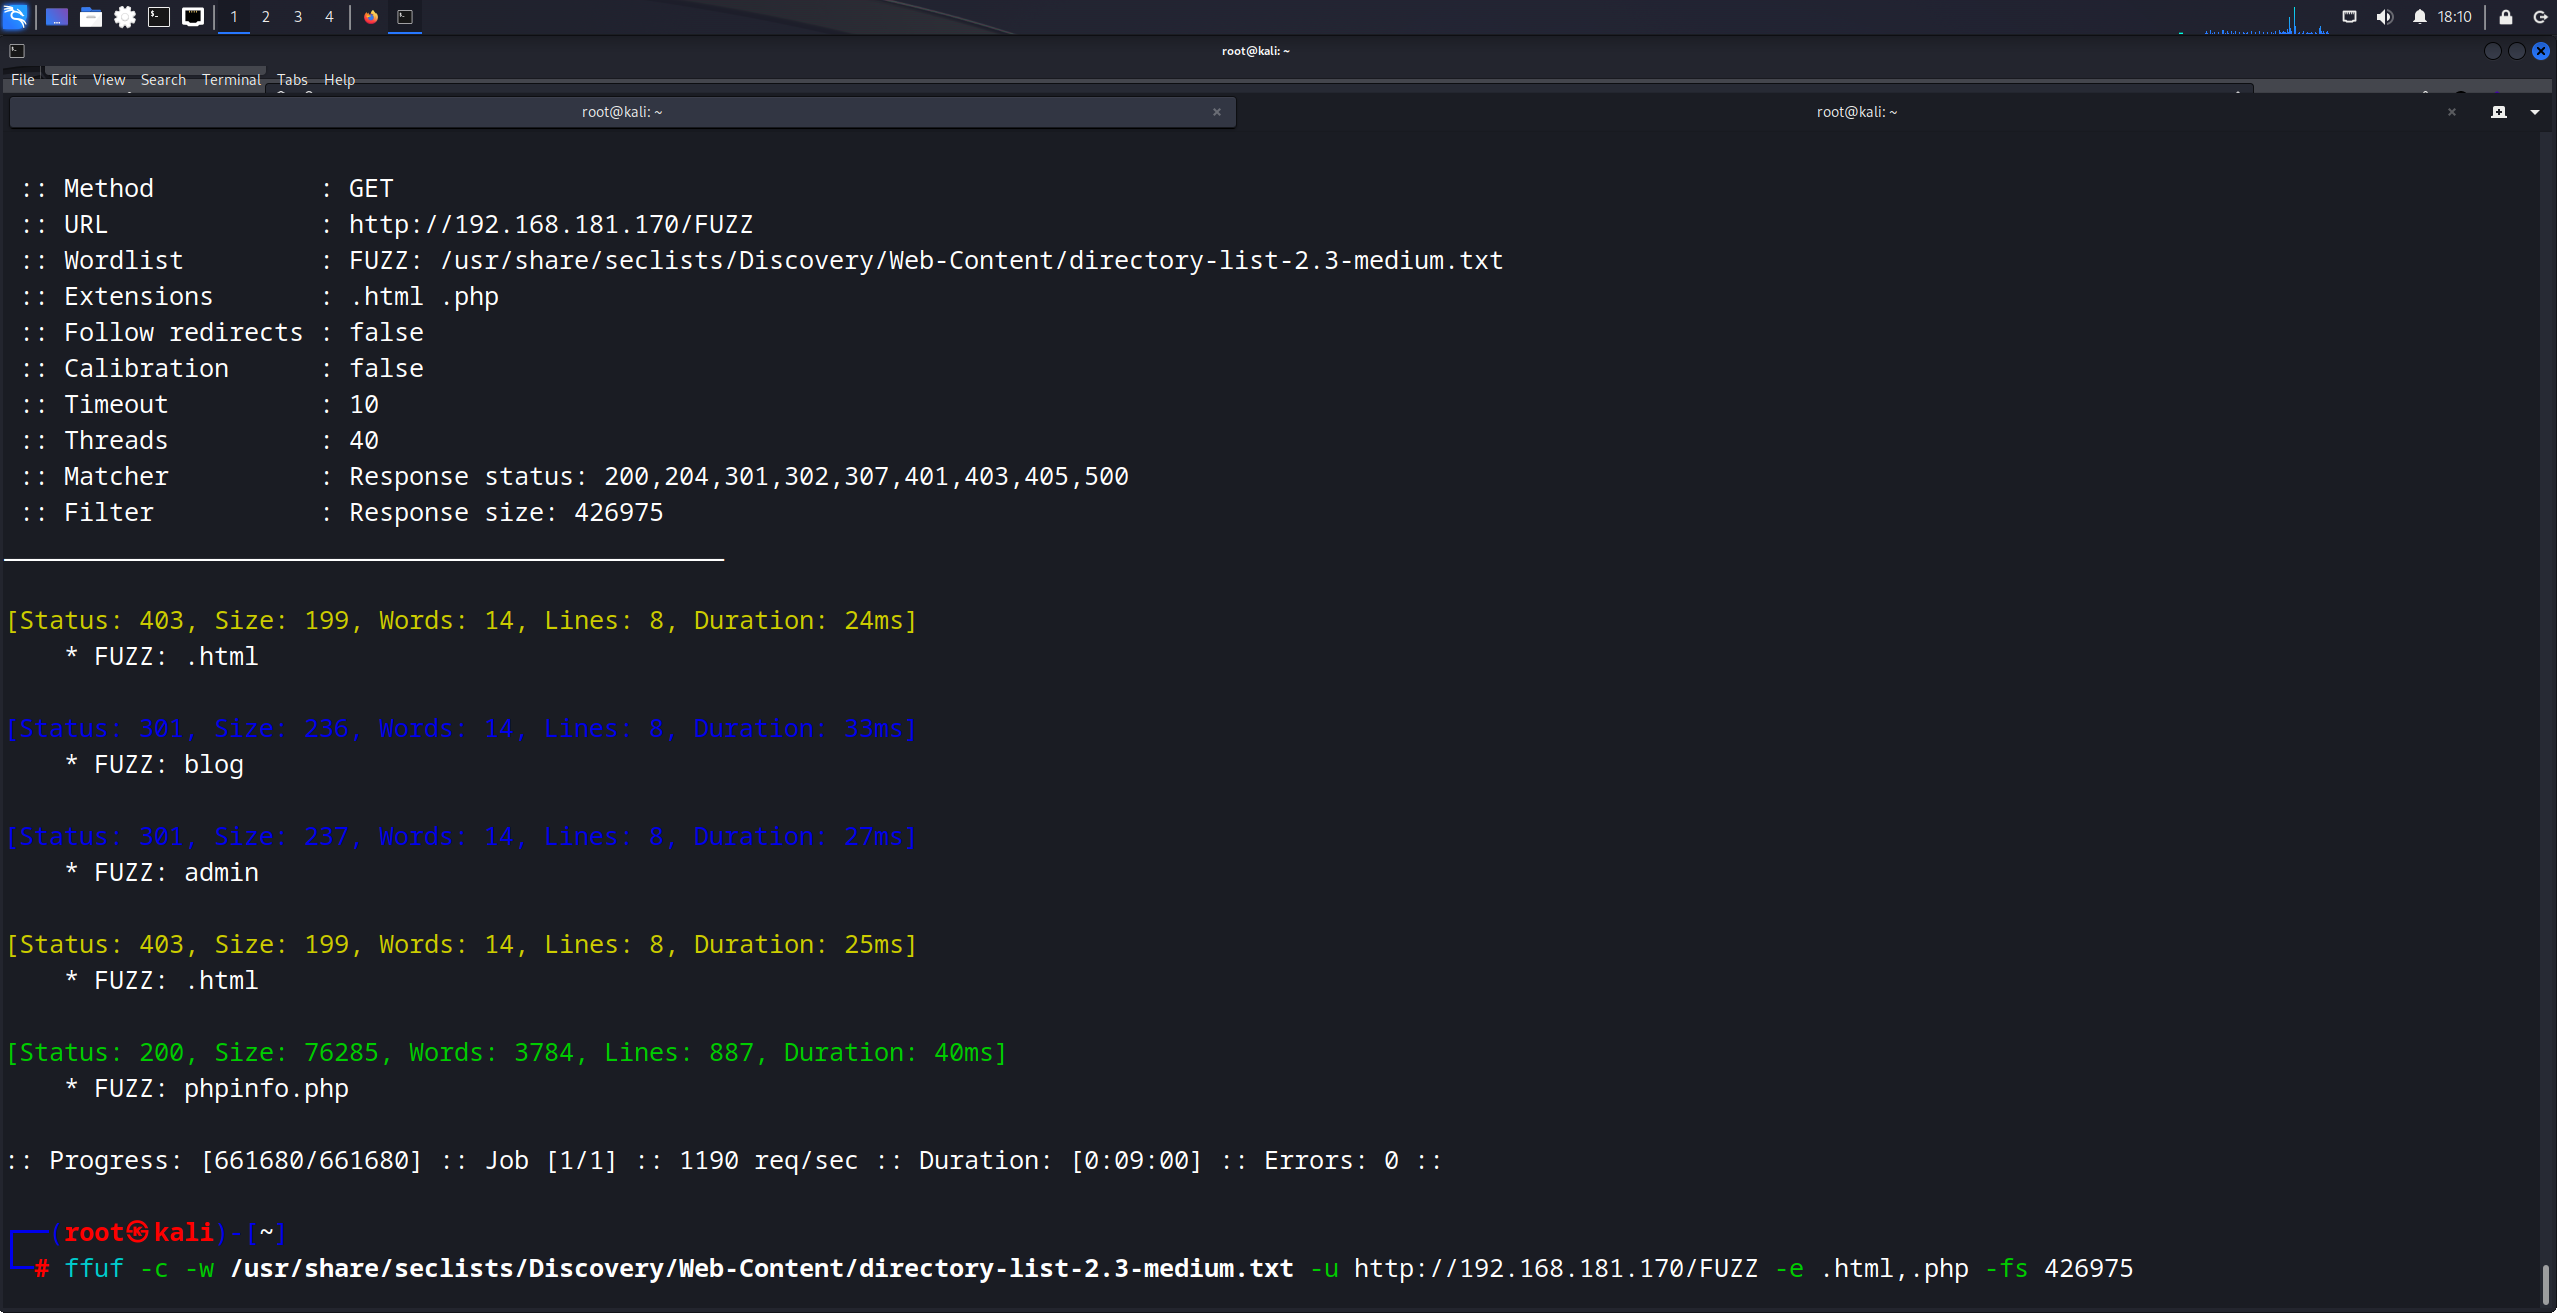The height and width of the screenshot is (1313, 2557).
Task: Click the terminal window title icon
Action: coord(17,51)
